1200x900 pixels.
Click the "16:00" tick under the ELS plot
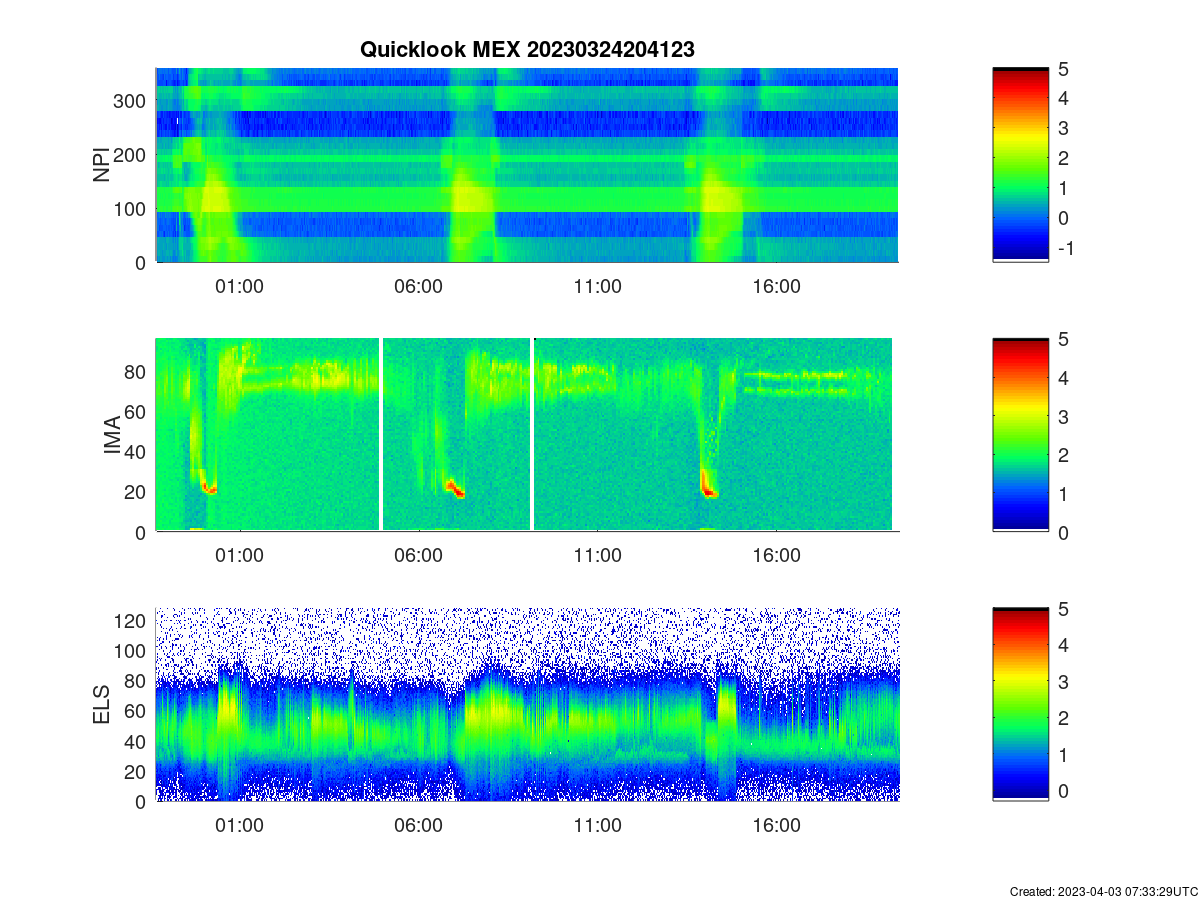point(777,826)
